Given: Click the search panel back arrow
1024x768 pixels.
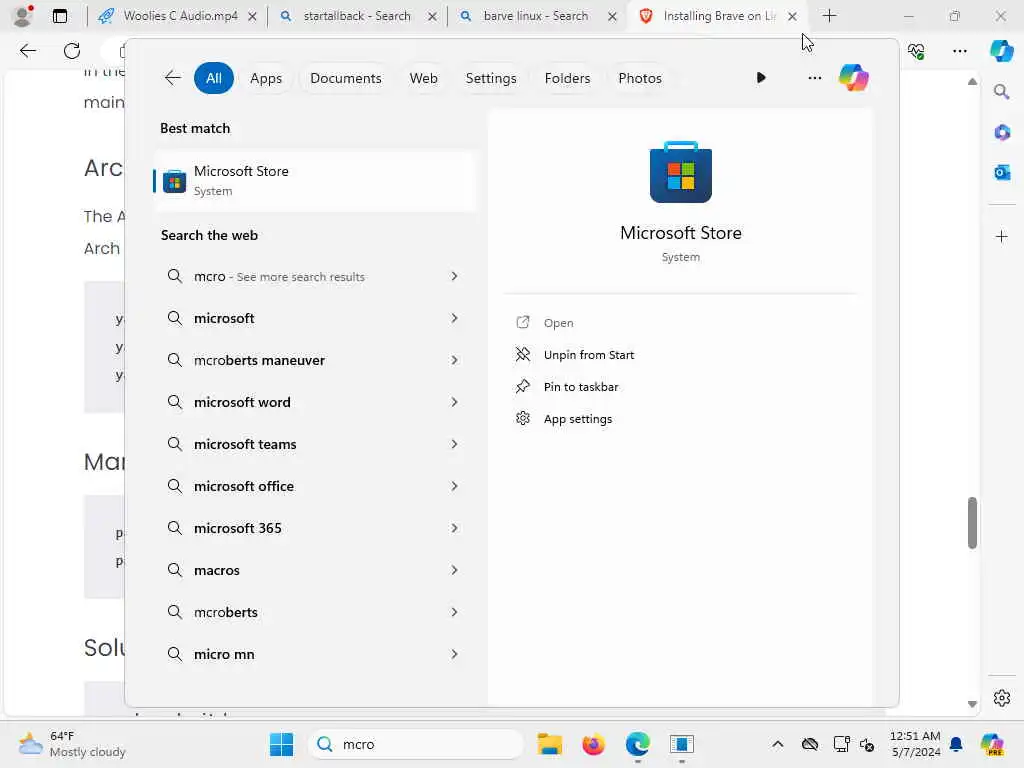Looking at the screenshot, I should [172, 78].
